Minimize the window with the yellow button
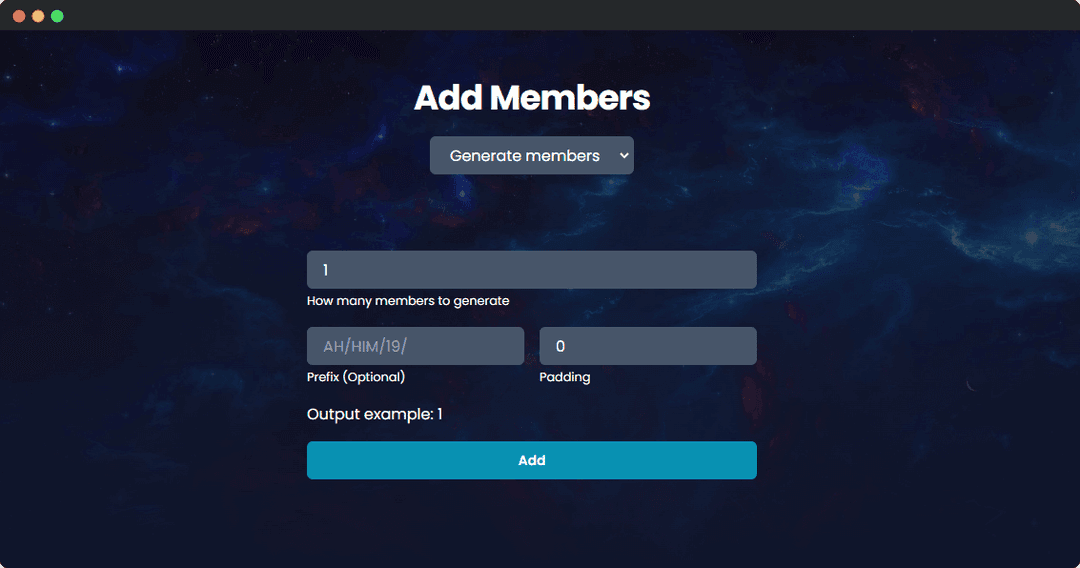The image size is (1080, 568). click(39, 16)
